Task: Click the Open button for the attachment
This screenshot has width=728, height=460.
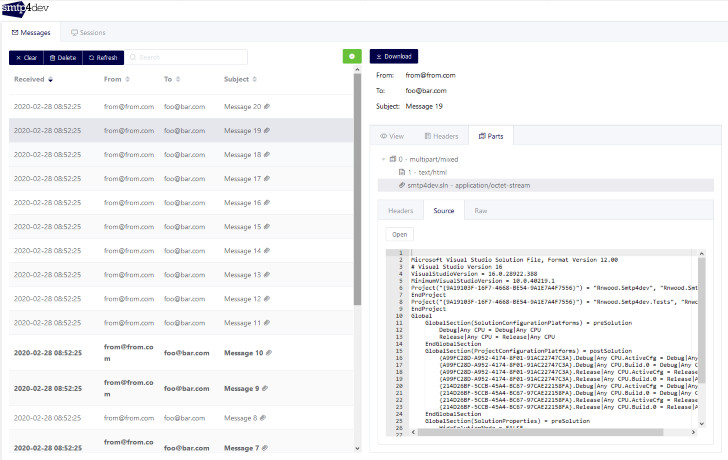Action: (x=399, y=234)
